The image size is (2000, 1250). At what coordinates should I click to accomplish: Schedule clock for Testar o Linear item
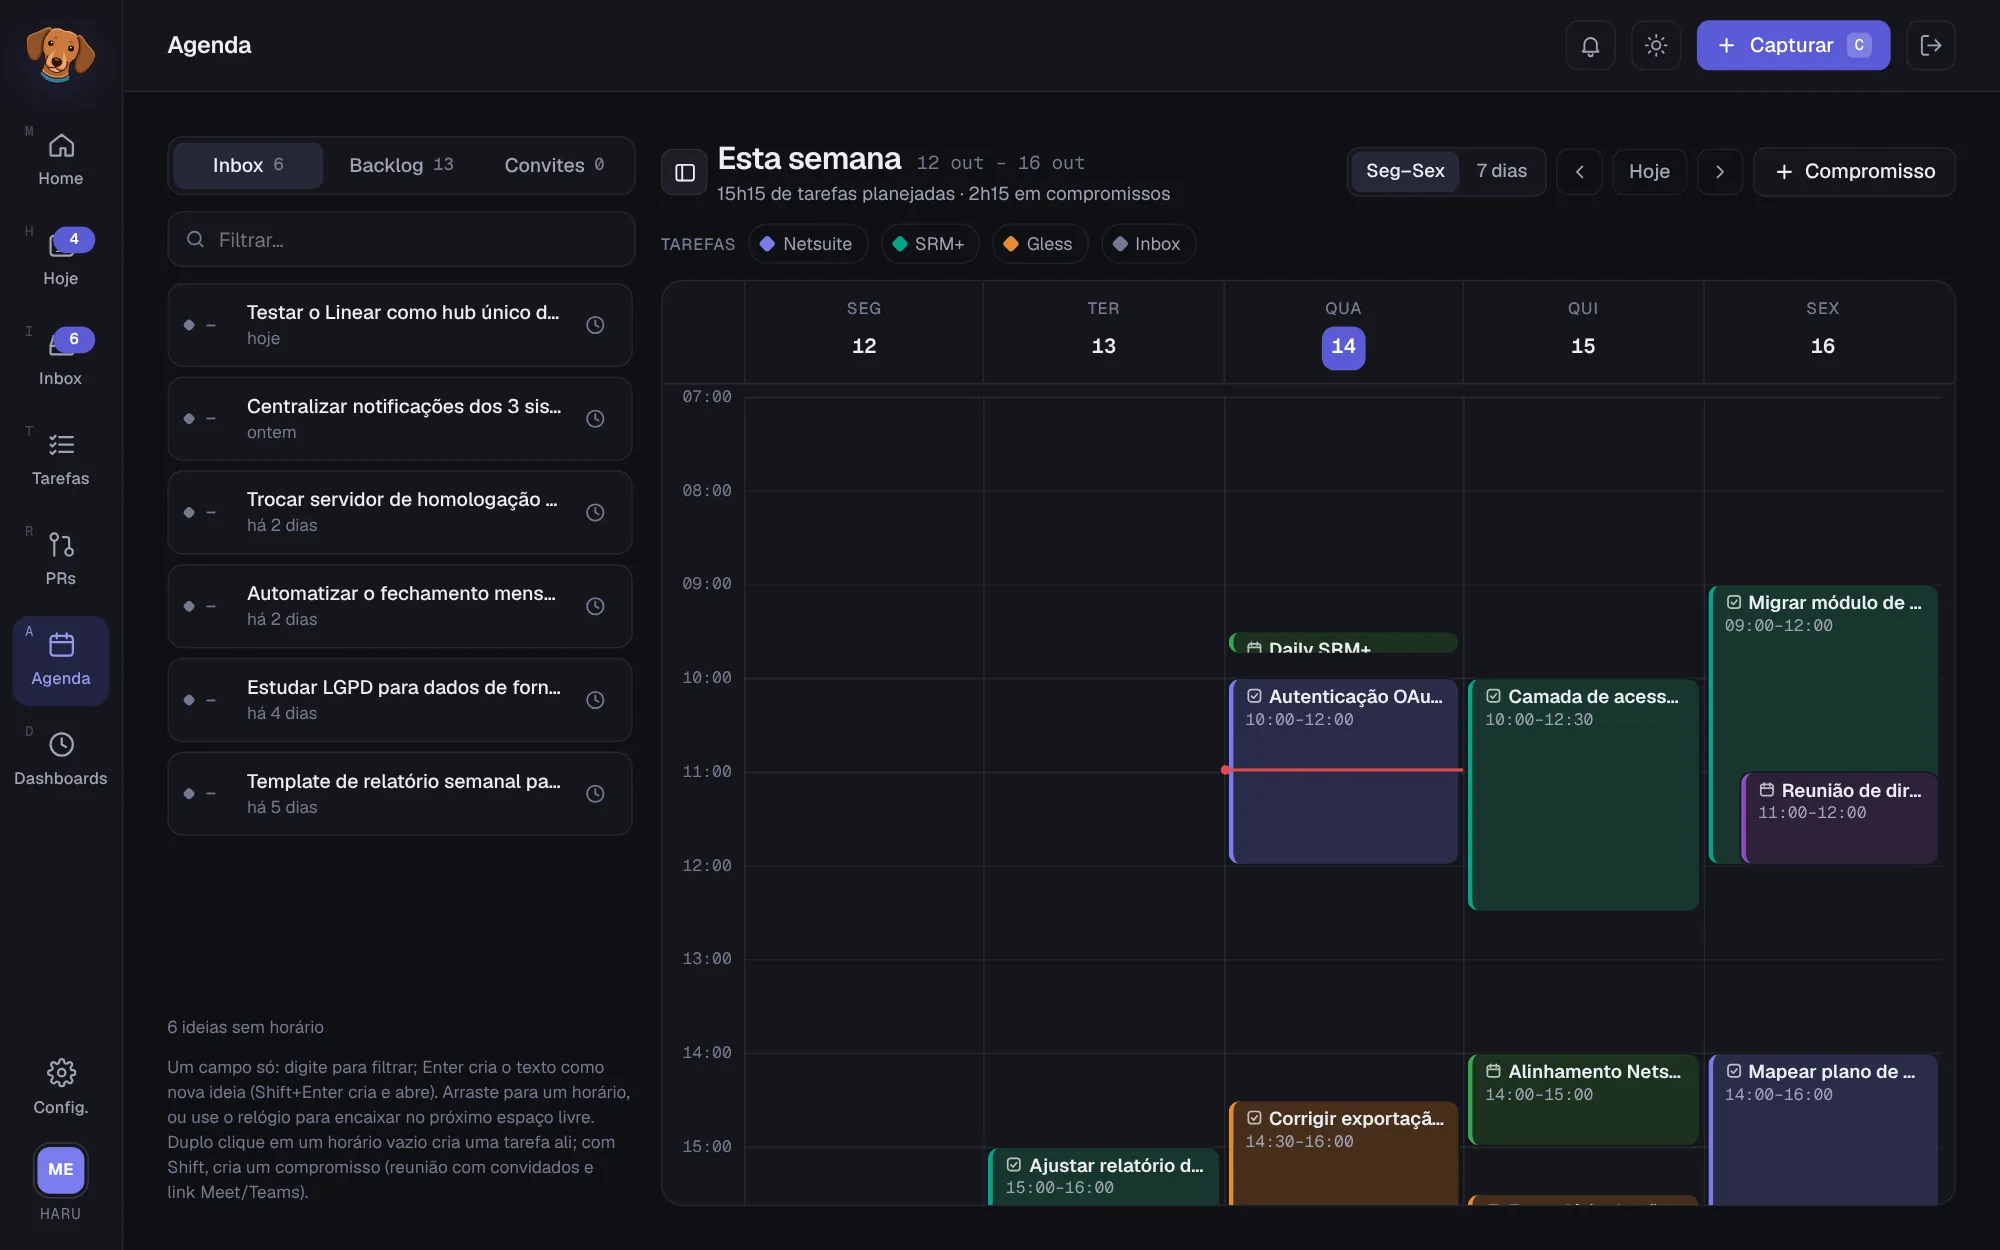[595, 325]
